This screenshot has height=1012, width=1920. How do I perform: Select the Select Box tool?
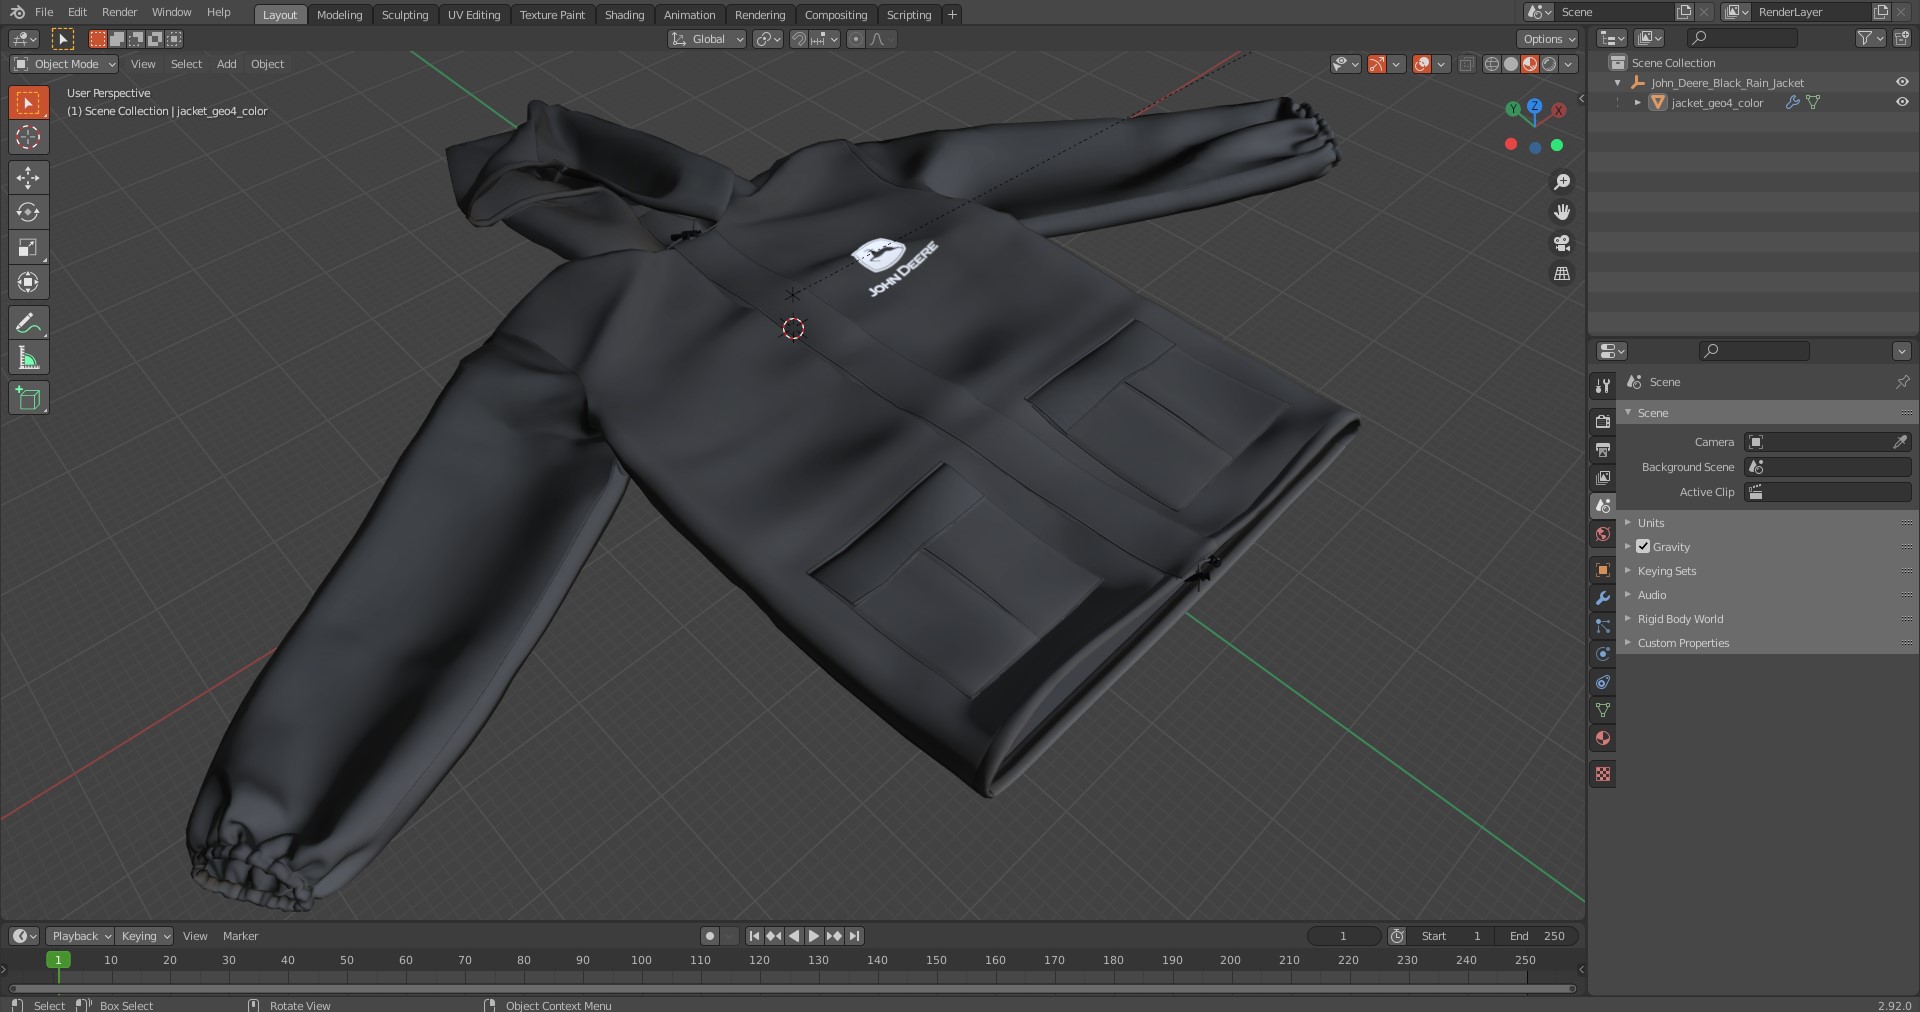click(28, 103)
